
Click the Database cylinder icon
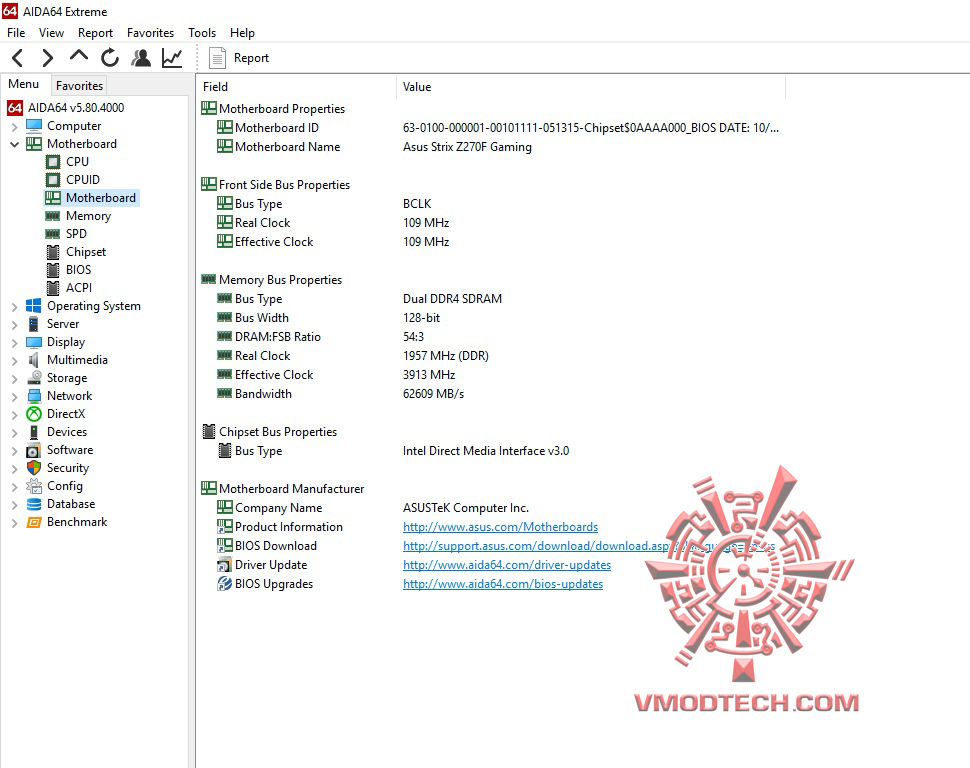33,504
